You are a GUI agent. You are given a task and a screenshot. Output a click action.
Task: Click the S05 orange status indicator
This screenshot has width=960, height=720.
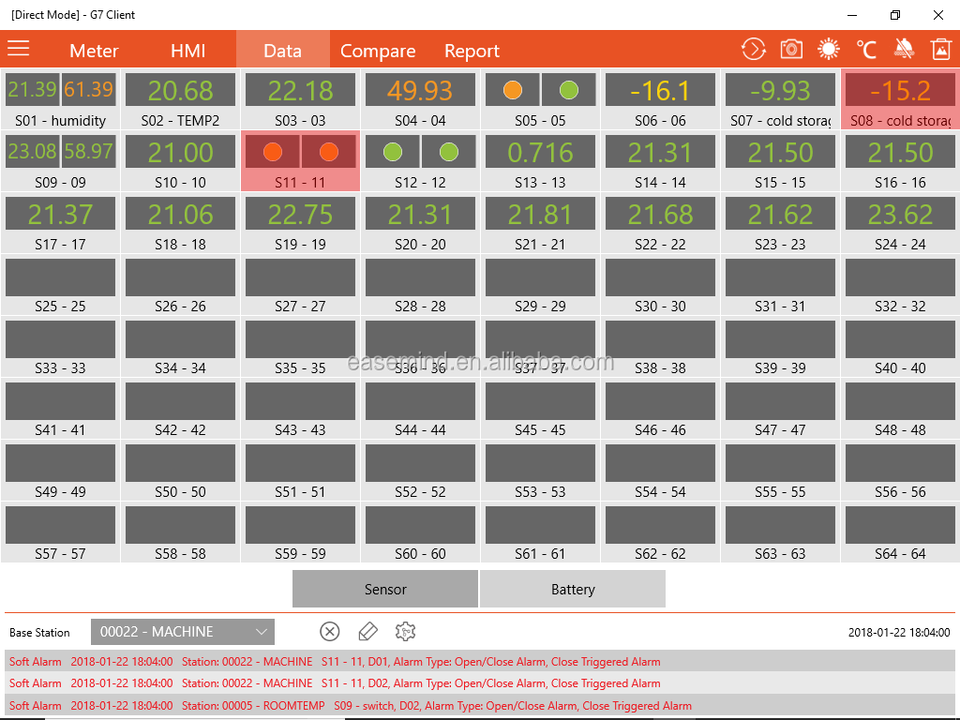[x=512, y=90]
